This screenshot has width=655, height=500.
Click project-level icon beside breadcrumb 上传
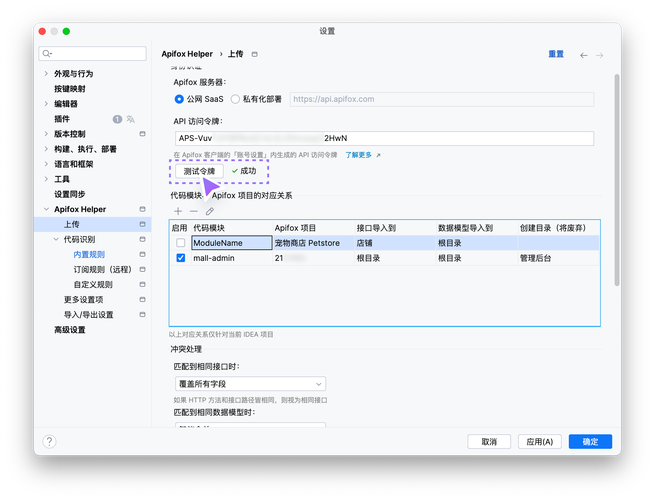click(254, 54)
